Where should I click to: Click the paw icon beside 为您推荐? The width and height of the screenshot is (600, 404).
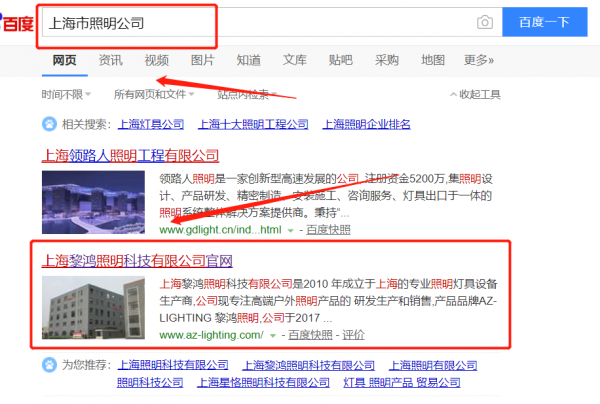click(x=48, y=366)
